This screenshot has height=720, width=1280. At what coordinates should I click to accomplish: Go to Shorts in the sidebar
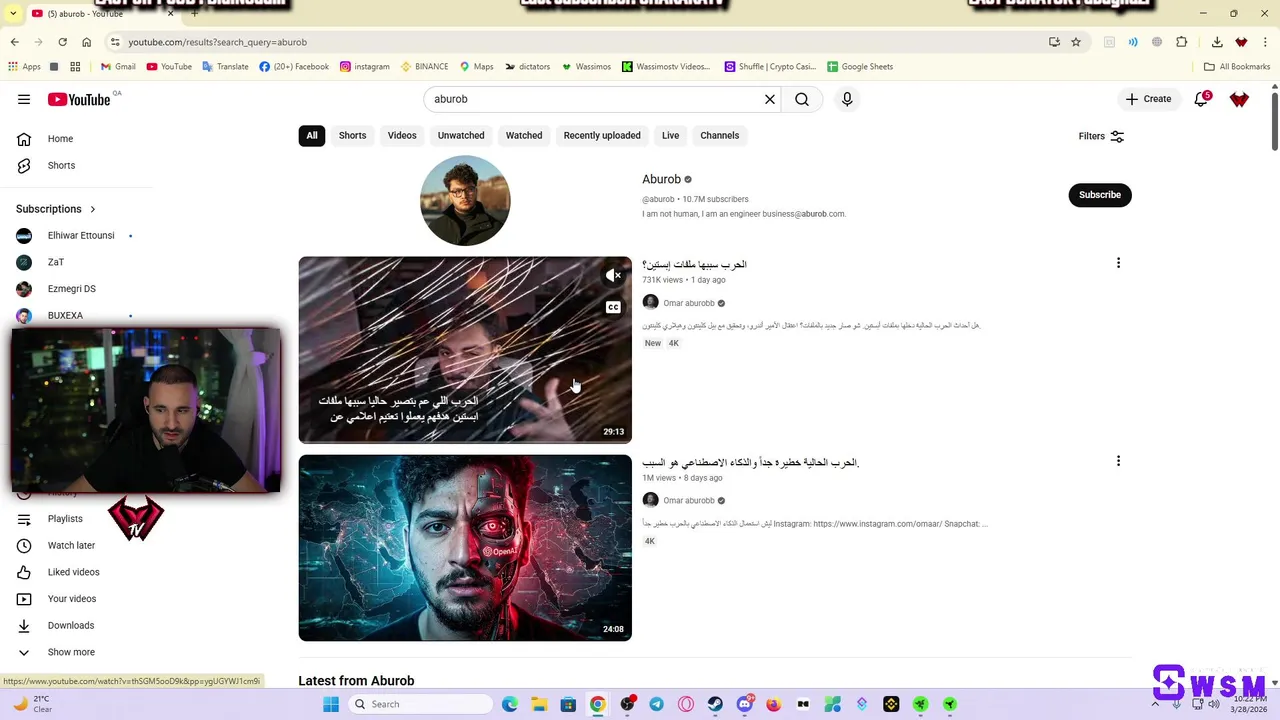pos(61,166)
